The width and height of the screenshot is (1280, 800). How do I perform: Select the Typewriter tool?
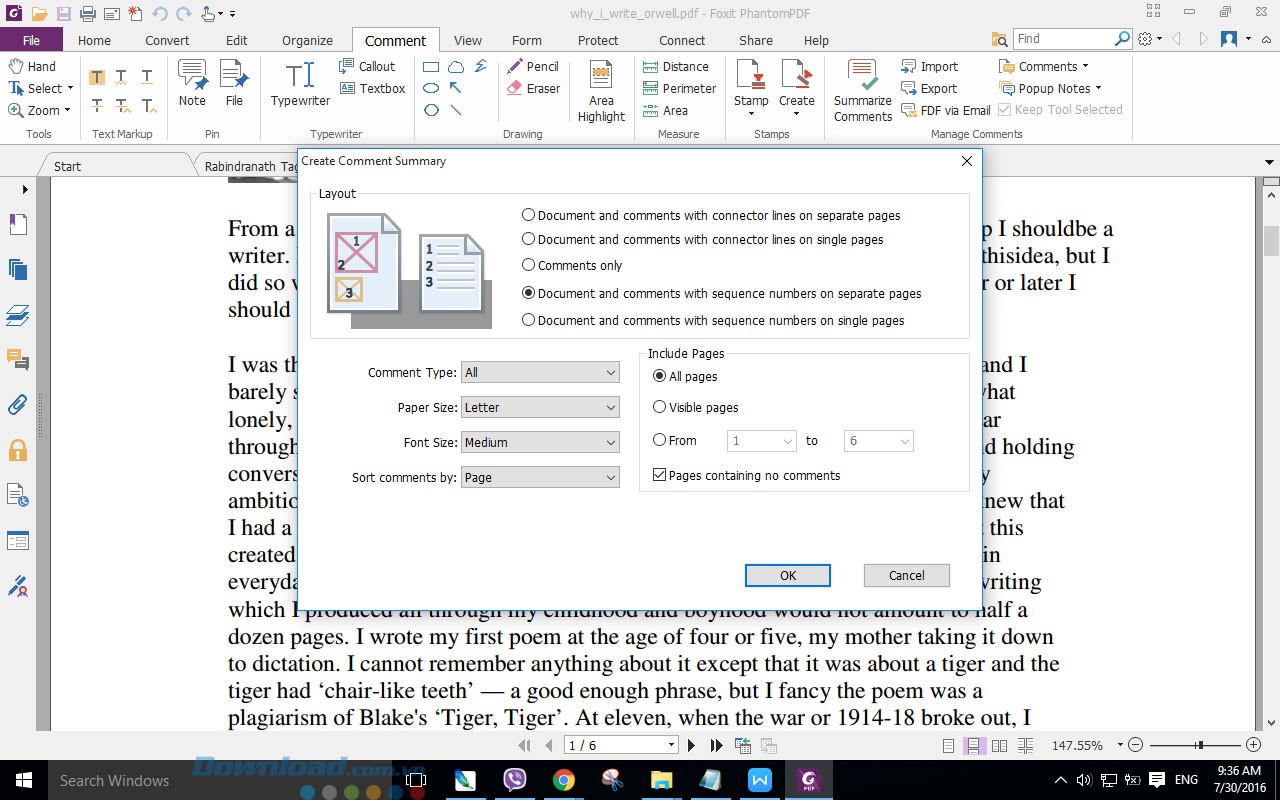tap(300, 84)
